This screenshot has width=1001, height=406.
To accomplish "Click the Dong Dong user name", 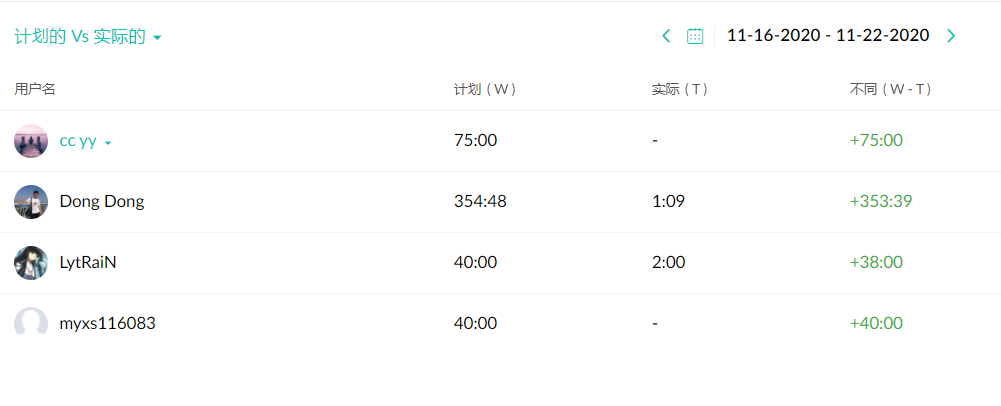I will (102, 202).
